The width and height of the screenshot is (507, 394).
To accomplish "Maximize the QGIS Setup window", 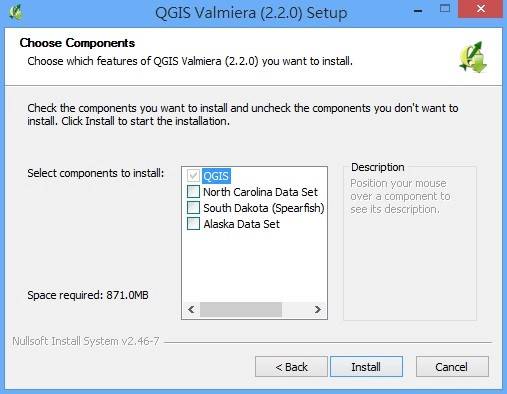I will (445, 8).
